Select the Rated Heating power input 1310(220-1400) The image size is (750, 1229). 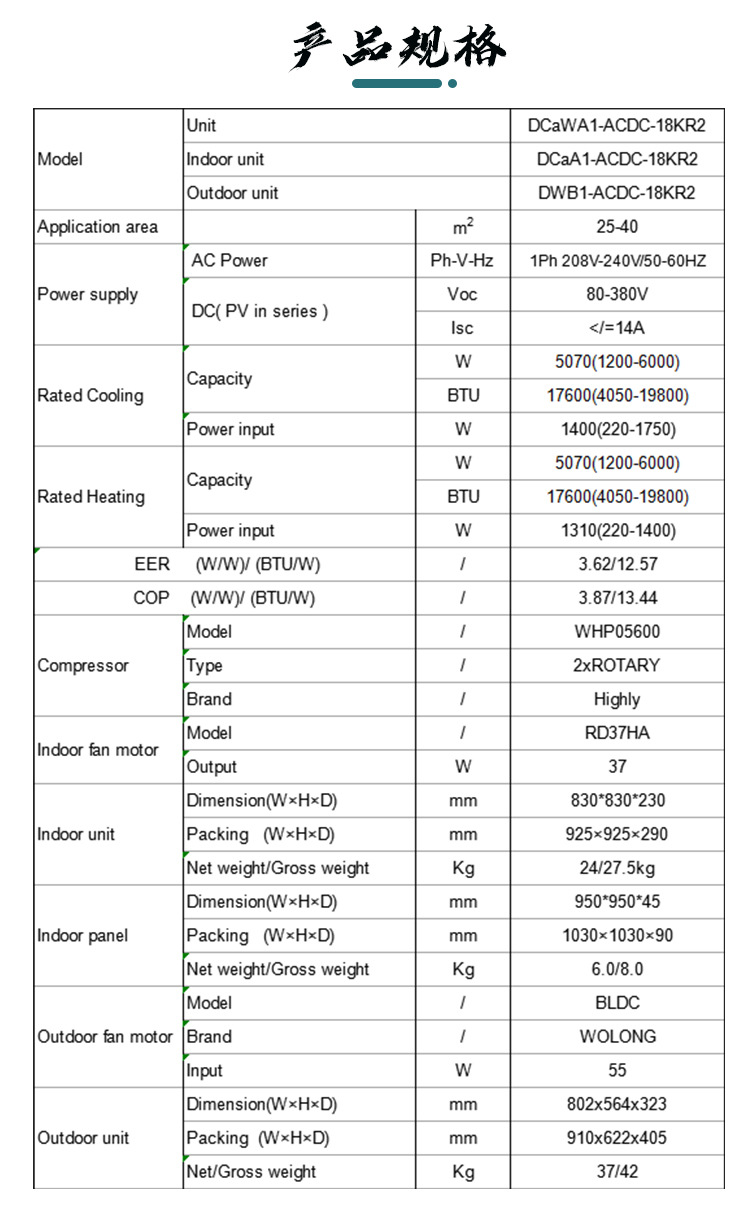[x=617, y=531]
